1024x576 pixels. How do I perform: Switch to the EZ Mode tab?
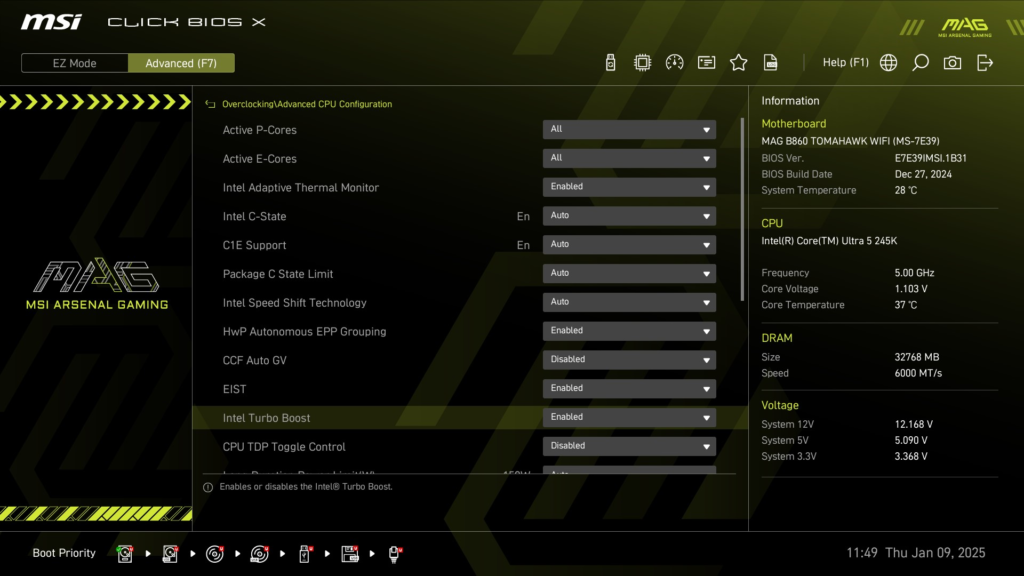pyautogui.click(x=73, y=62)
